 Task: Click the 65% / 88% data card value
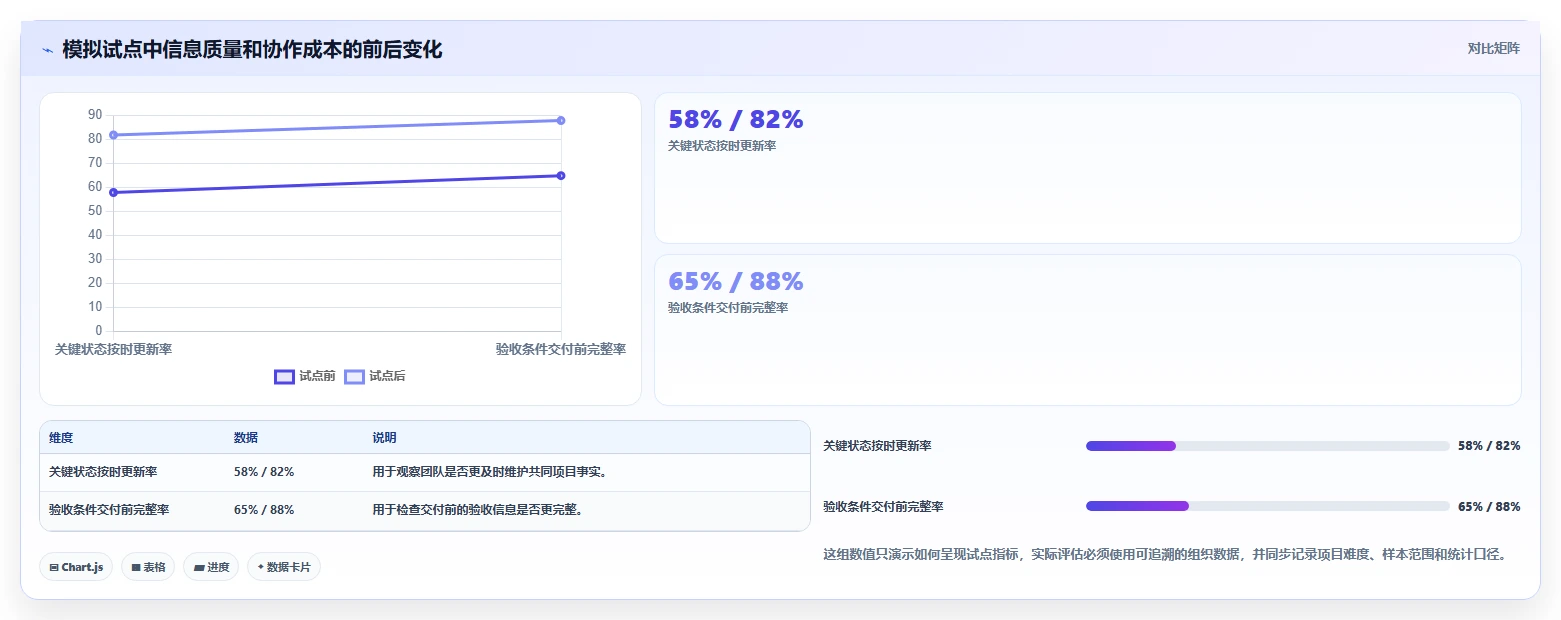[x=736, y=281]
